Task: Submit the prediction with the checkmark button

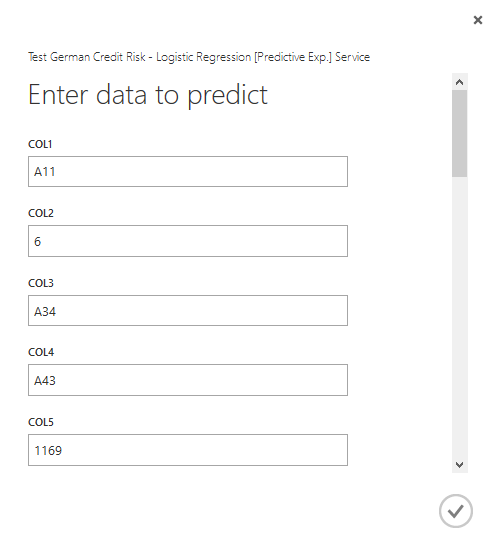Action: (x=455, y=511)
